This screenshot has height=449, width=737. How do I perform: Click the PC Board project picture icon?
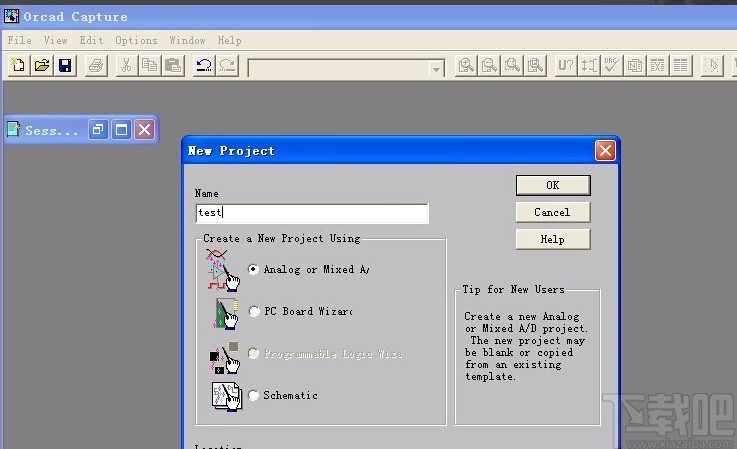226,314
